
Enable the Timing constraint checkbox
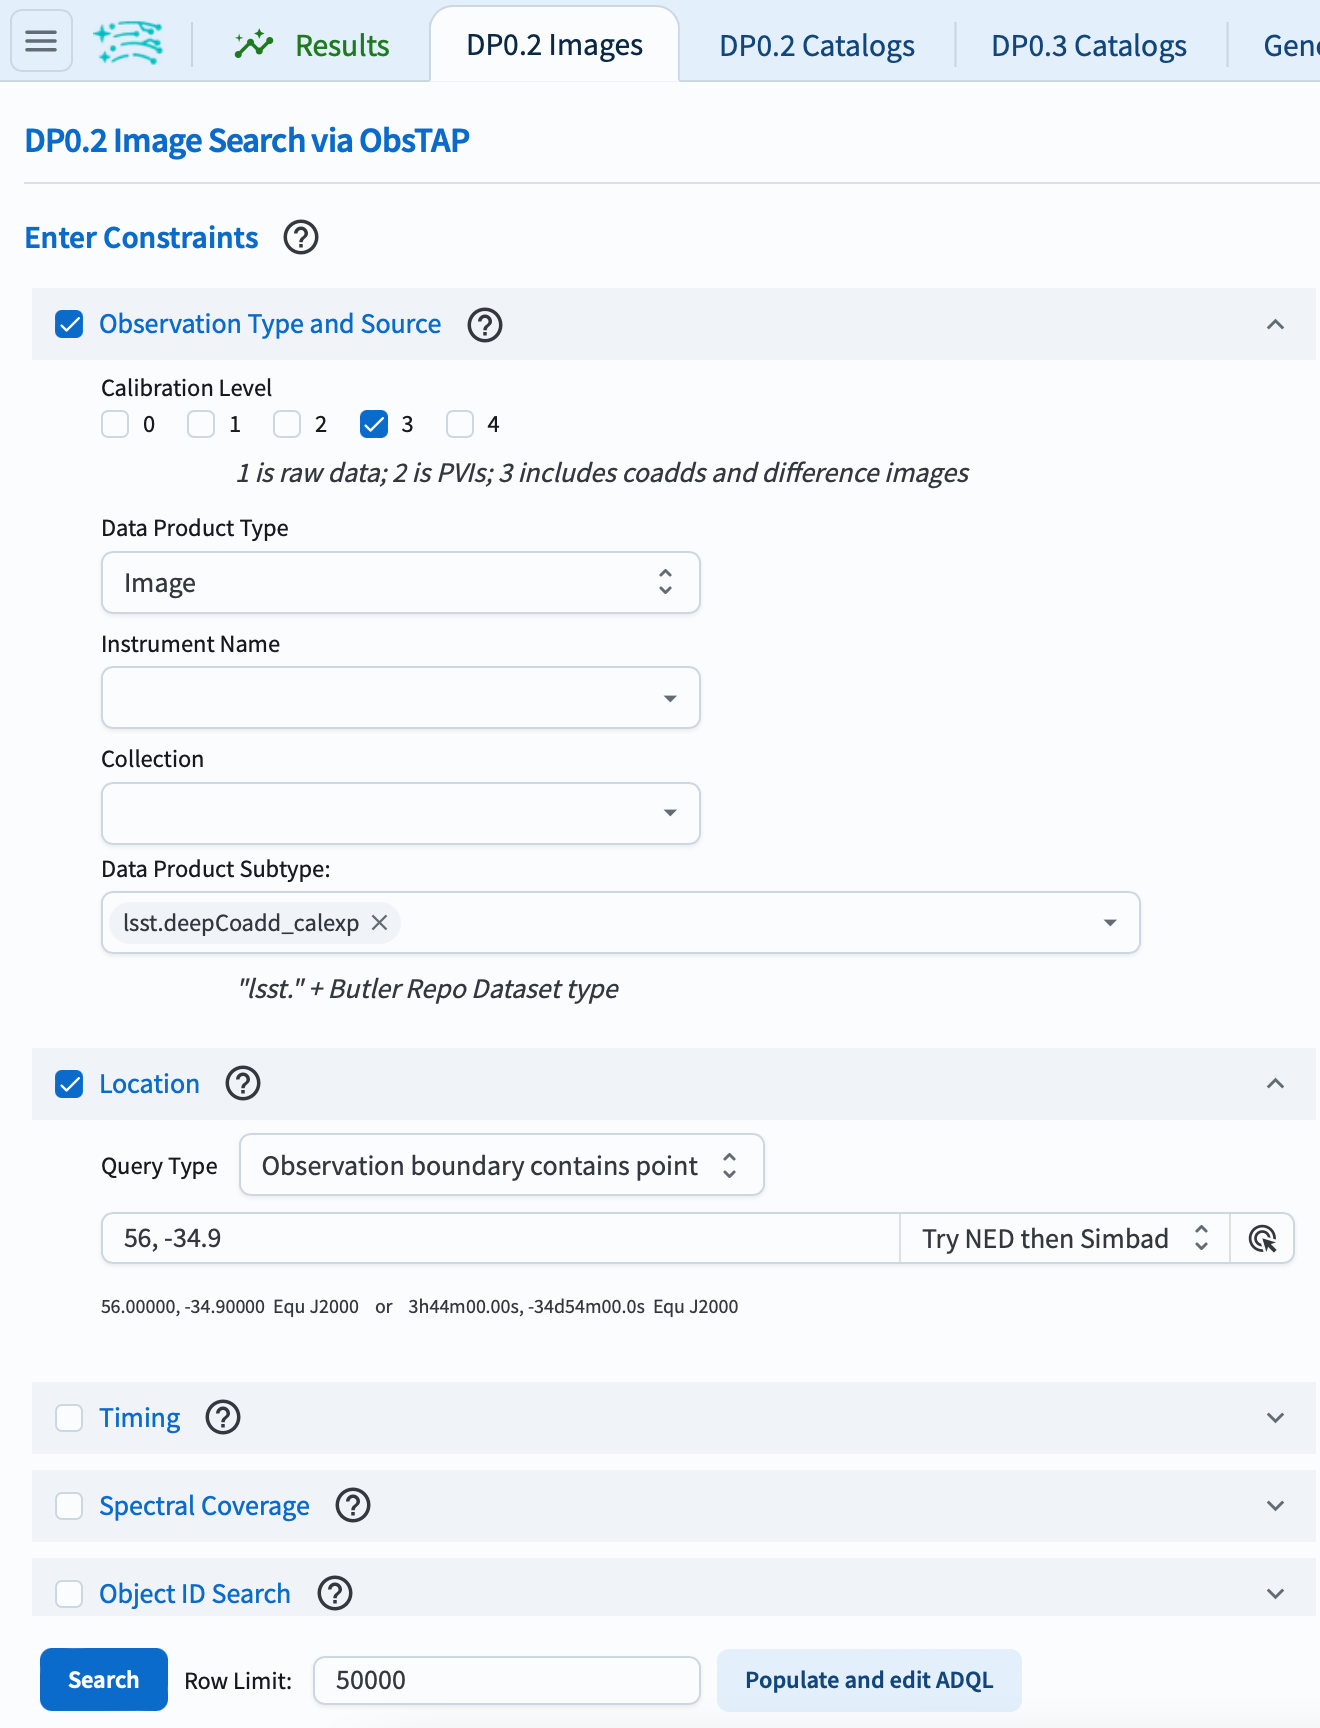[69, 1418]
